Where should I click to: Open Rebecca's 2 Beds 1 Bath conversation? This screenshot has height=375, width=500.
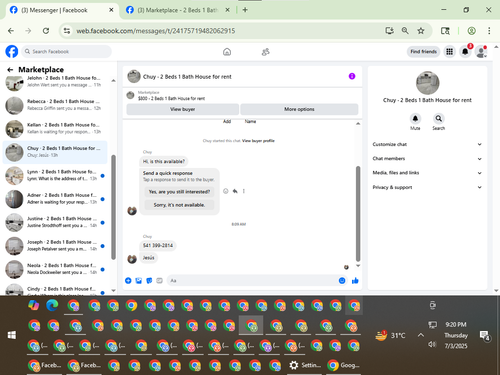(x=55, y=105)
